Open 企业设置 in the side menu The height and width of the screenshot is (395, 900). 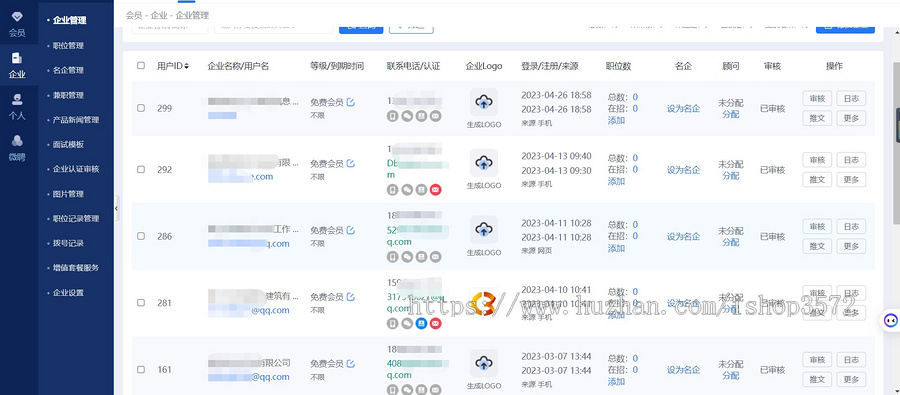(x=68, y=292)
